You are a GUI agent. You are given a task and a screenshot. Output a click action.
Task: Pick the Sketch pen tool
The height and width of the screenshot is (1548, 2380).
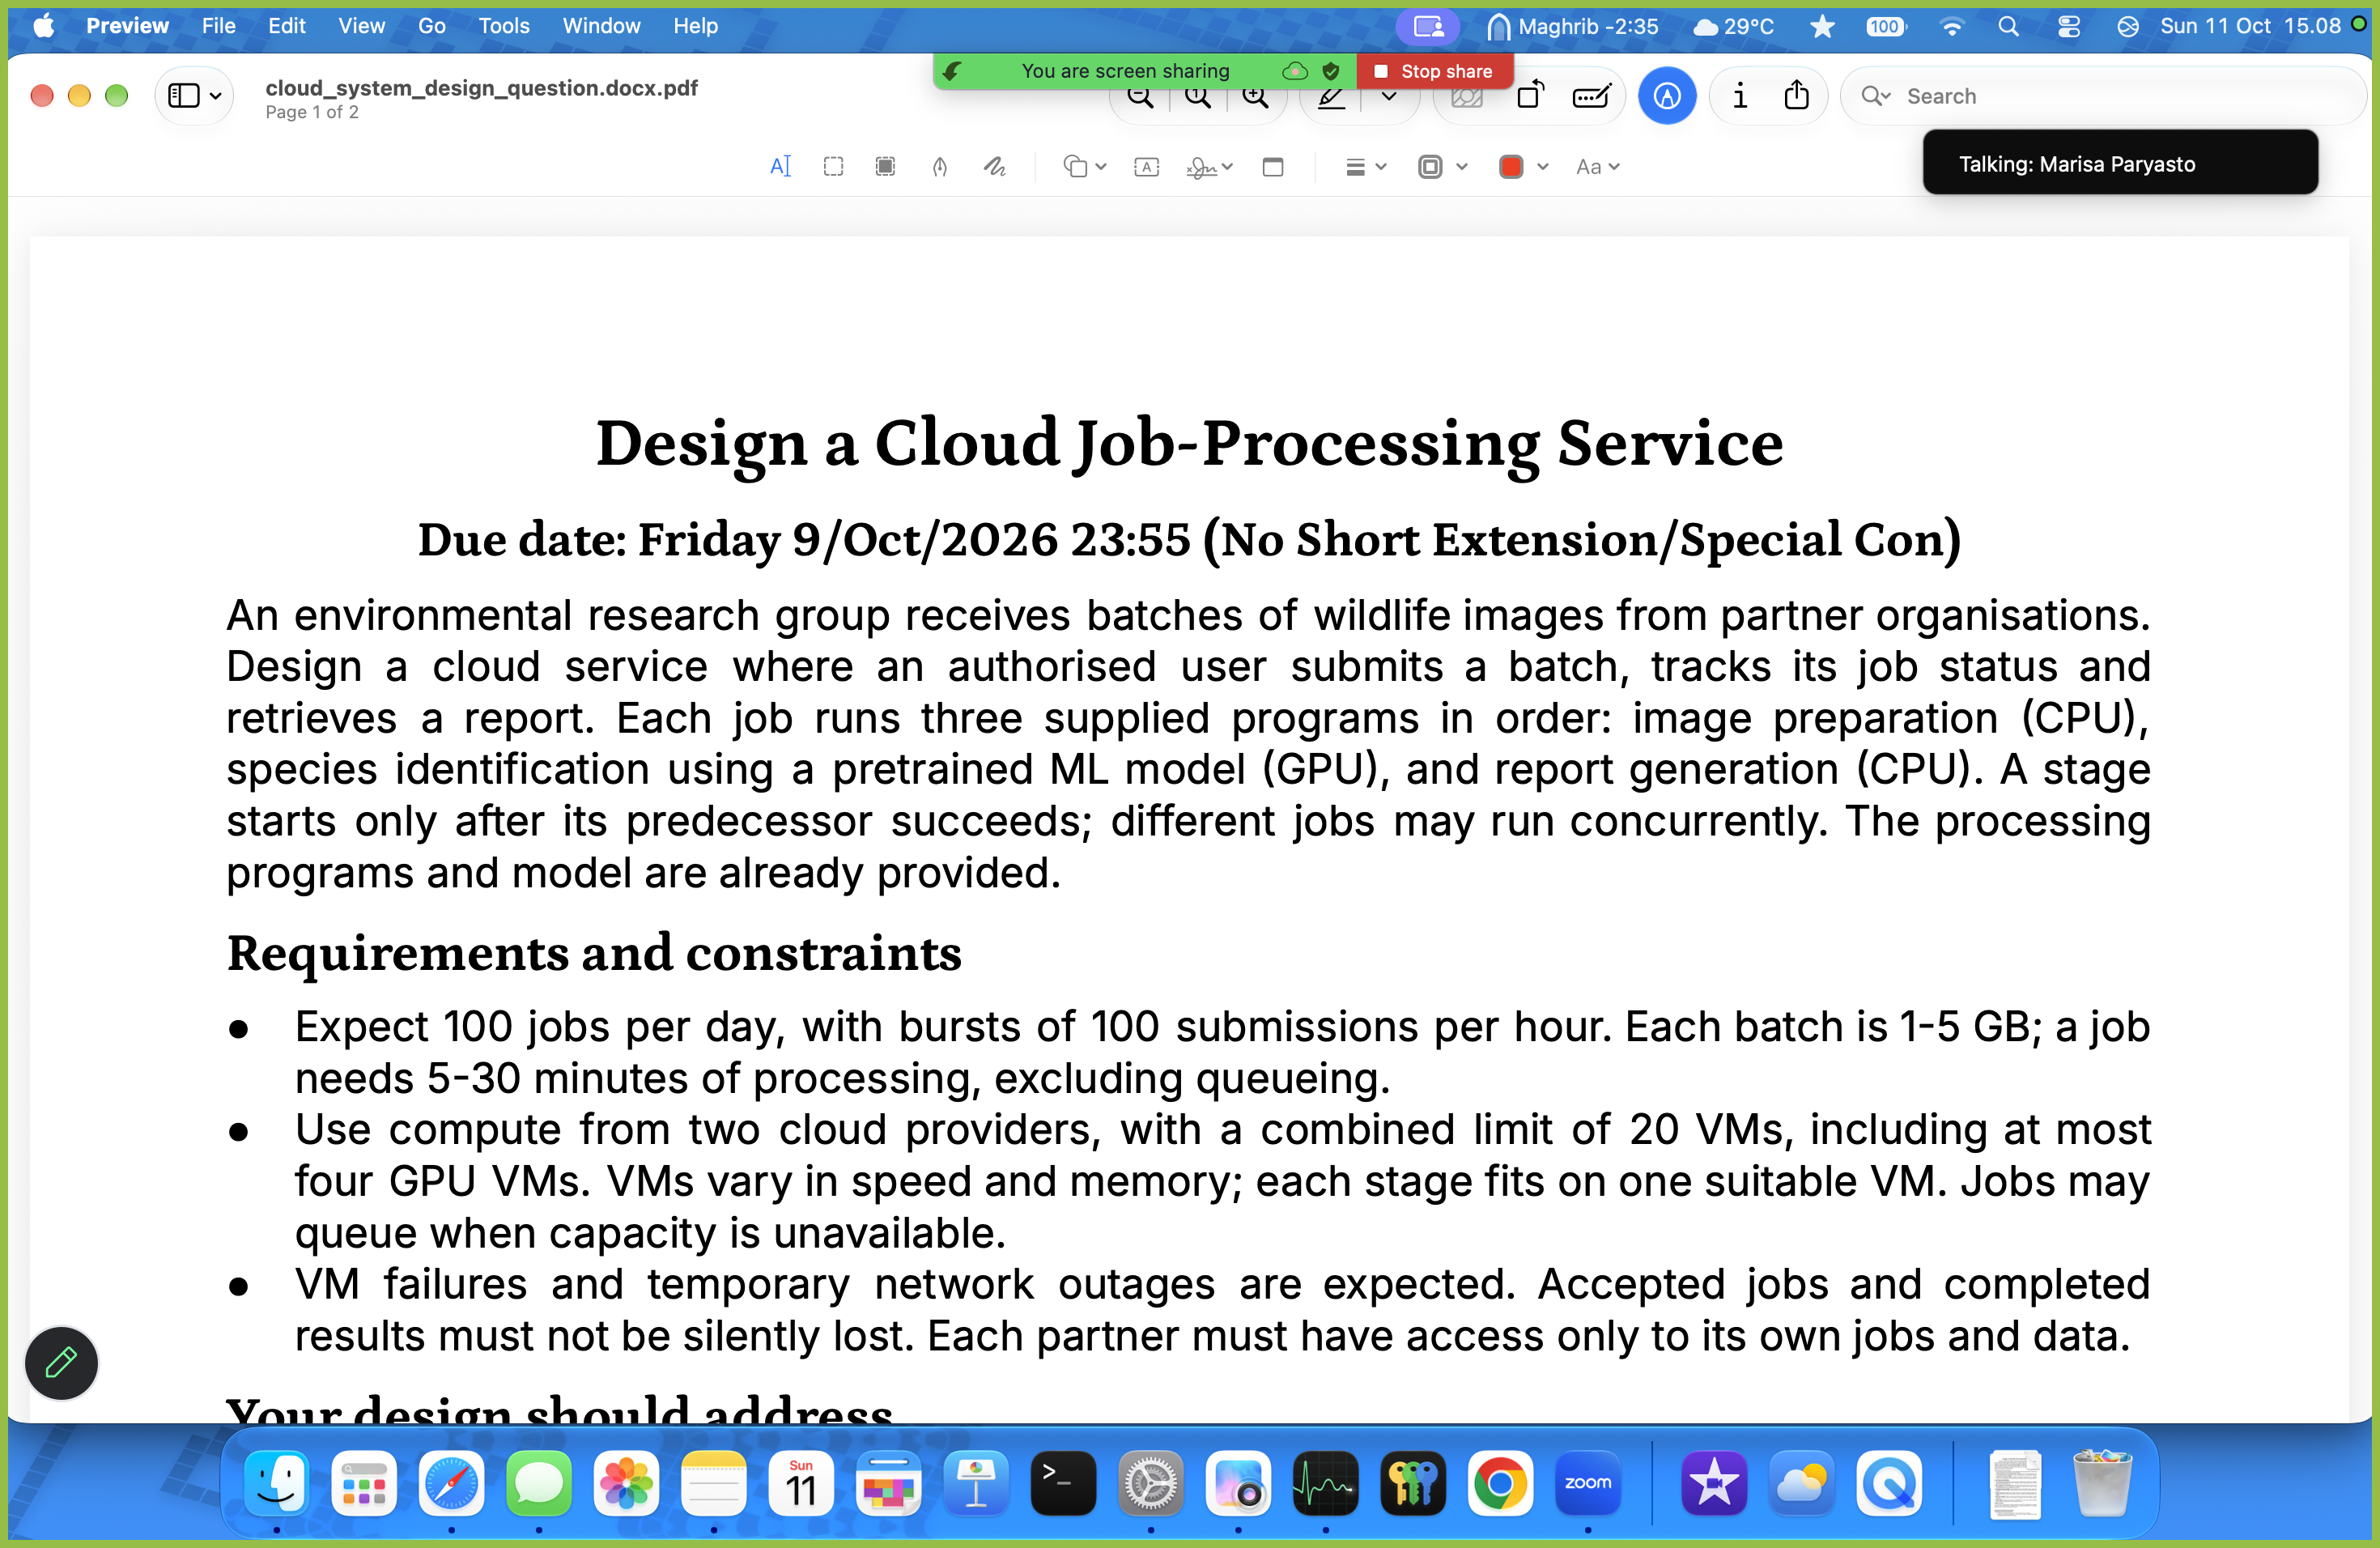coord(939,167)
